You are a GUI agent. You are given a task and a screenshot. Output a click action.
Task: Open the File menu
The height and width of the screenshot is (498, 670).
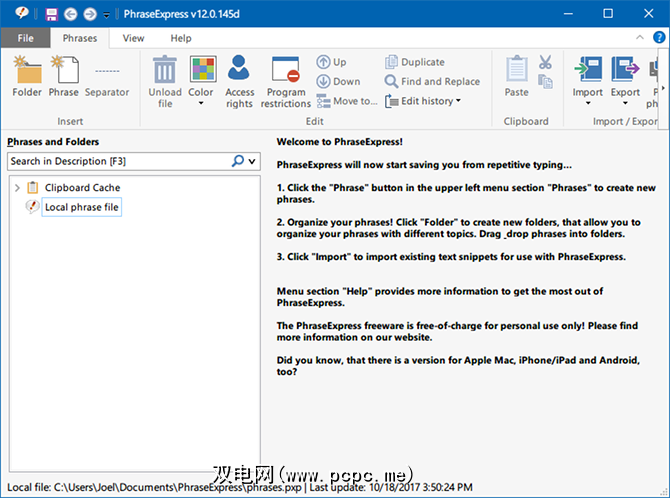[x=26, y=38]
